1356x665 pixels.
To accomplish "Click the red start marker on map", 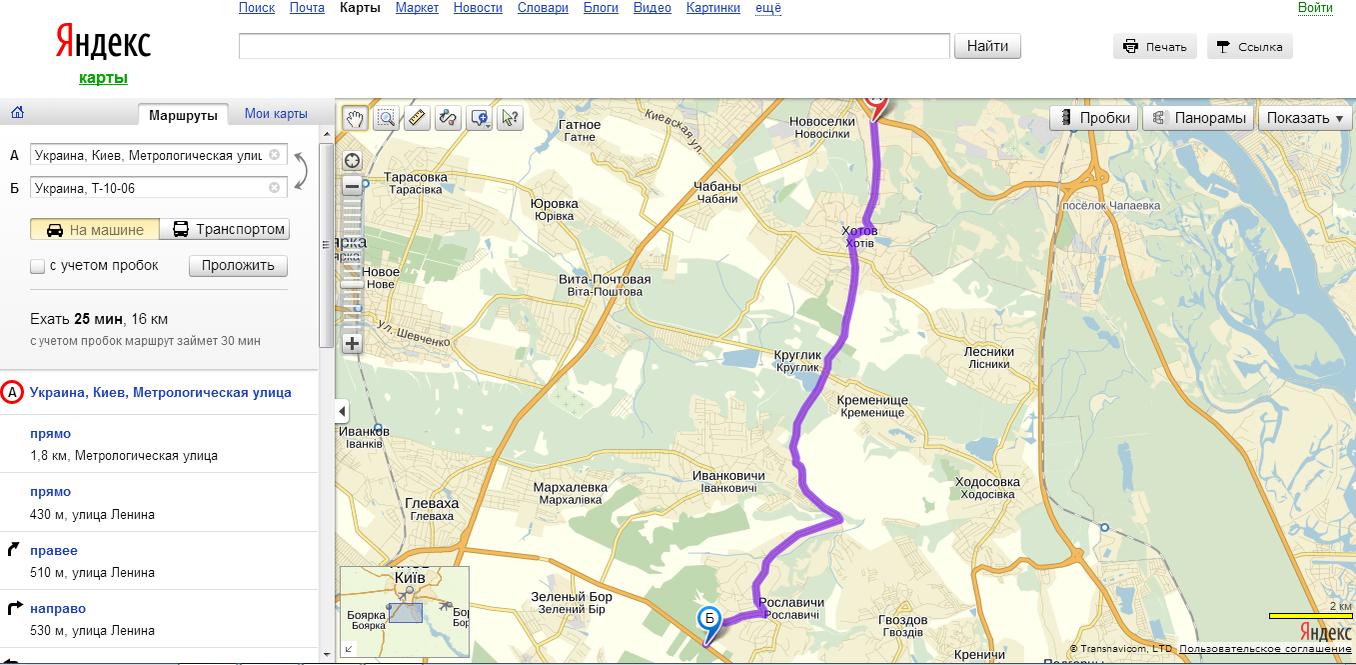I will click(x=876, y=108).
